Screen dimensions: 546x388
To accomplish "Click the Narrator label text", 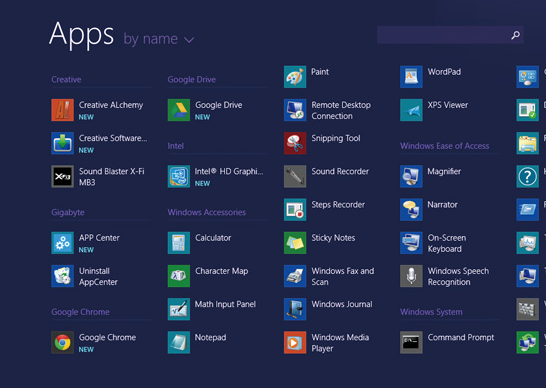I will [442, 205].
